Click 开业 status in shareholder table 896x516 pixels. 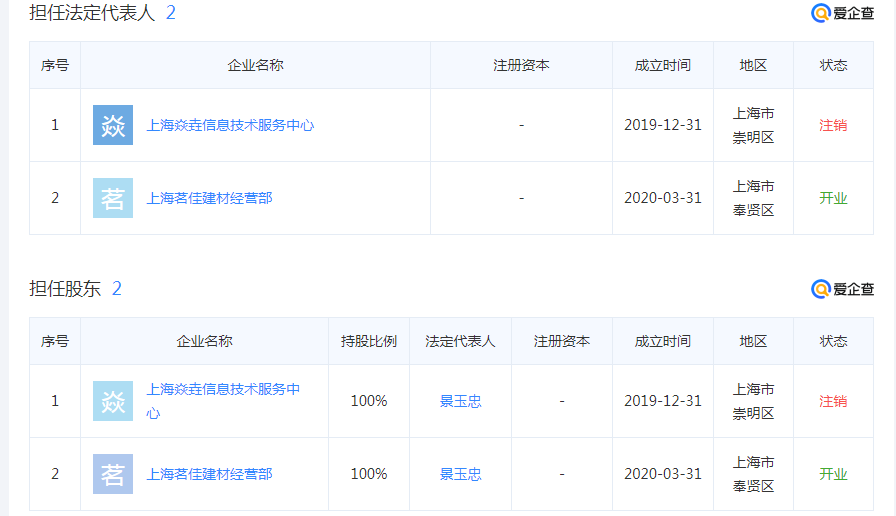point(833,474)
